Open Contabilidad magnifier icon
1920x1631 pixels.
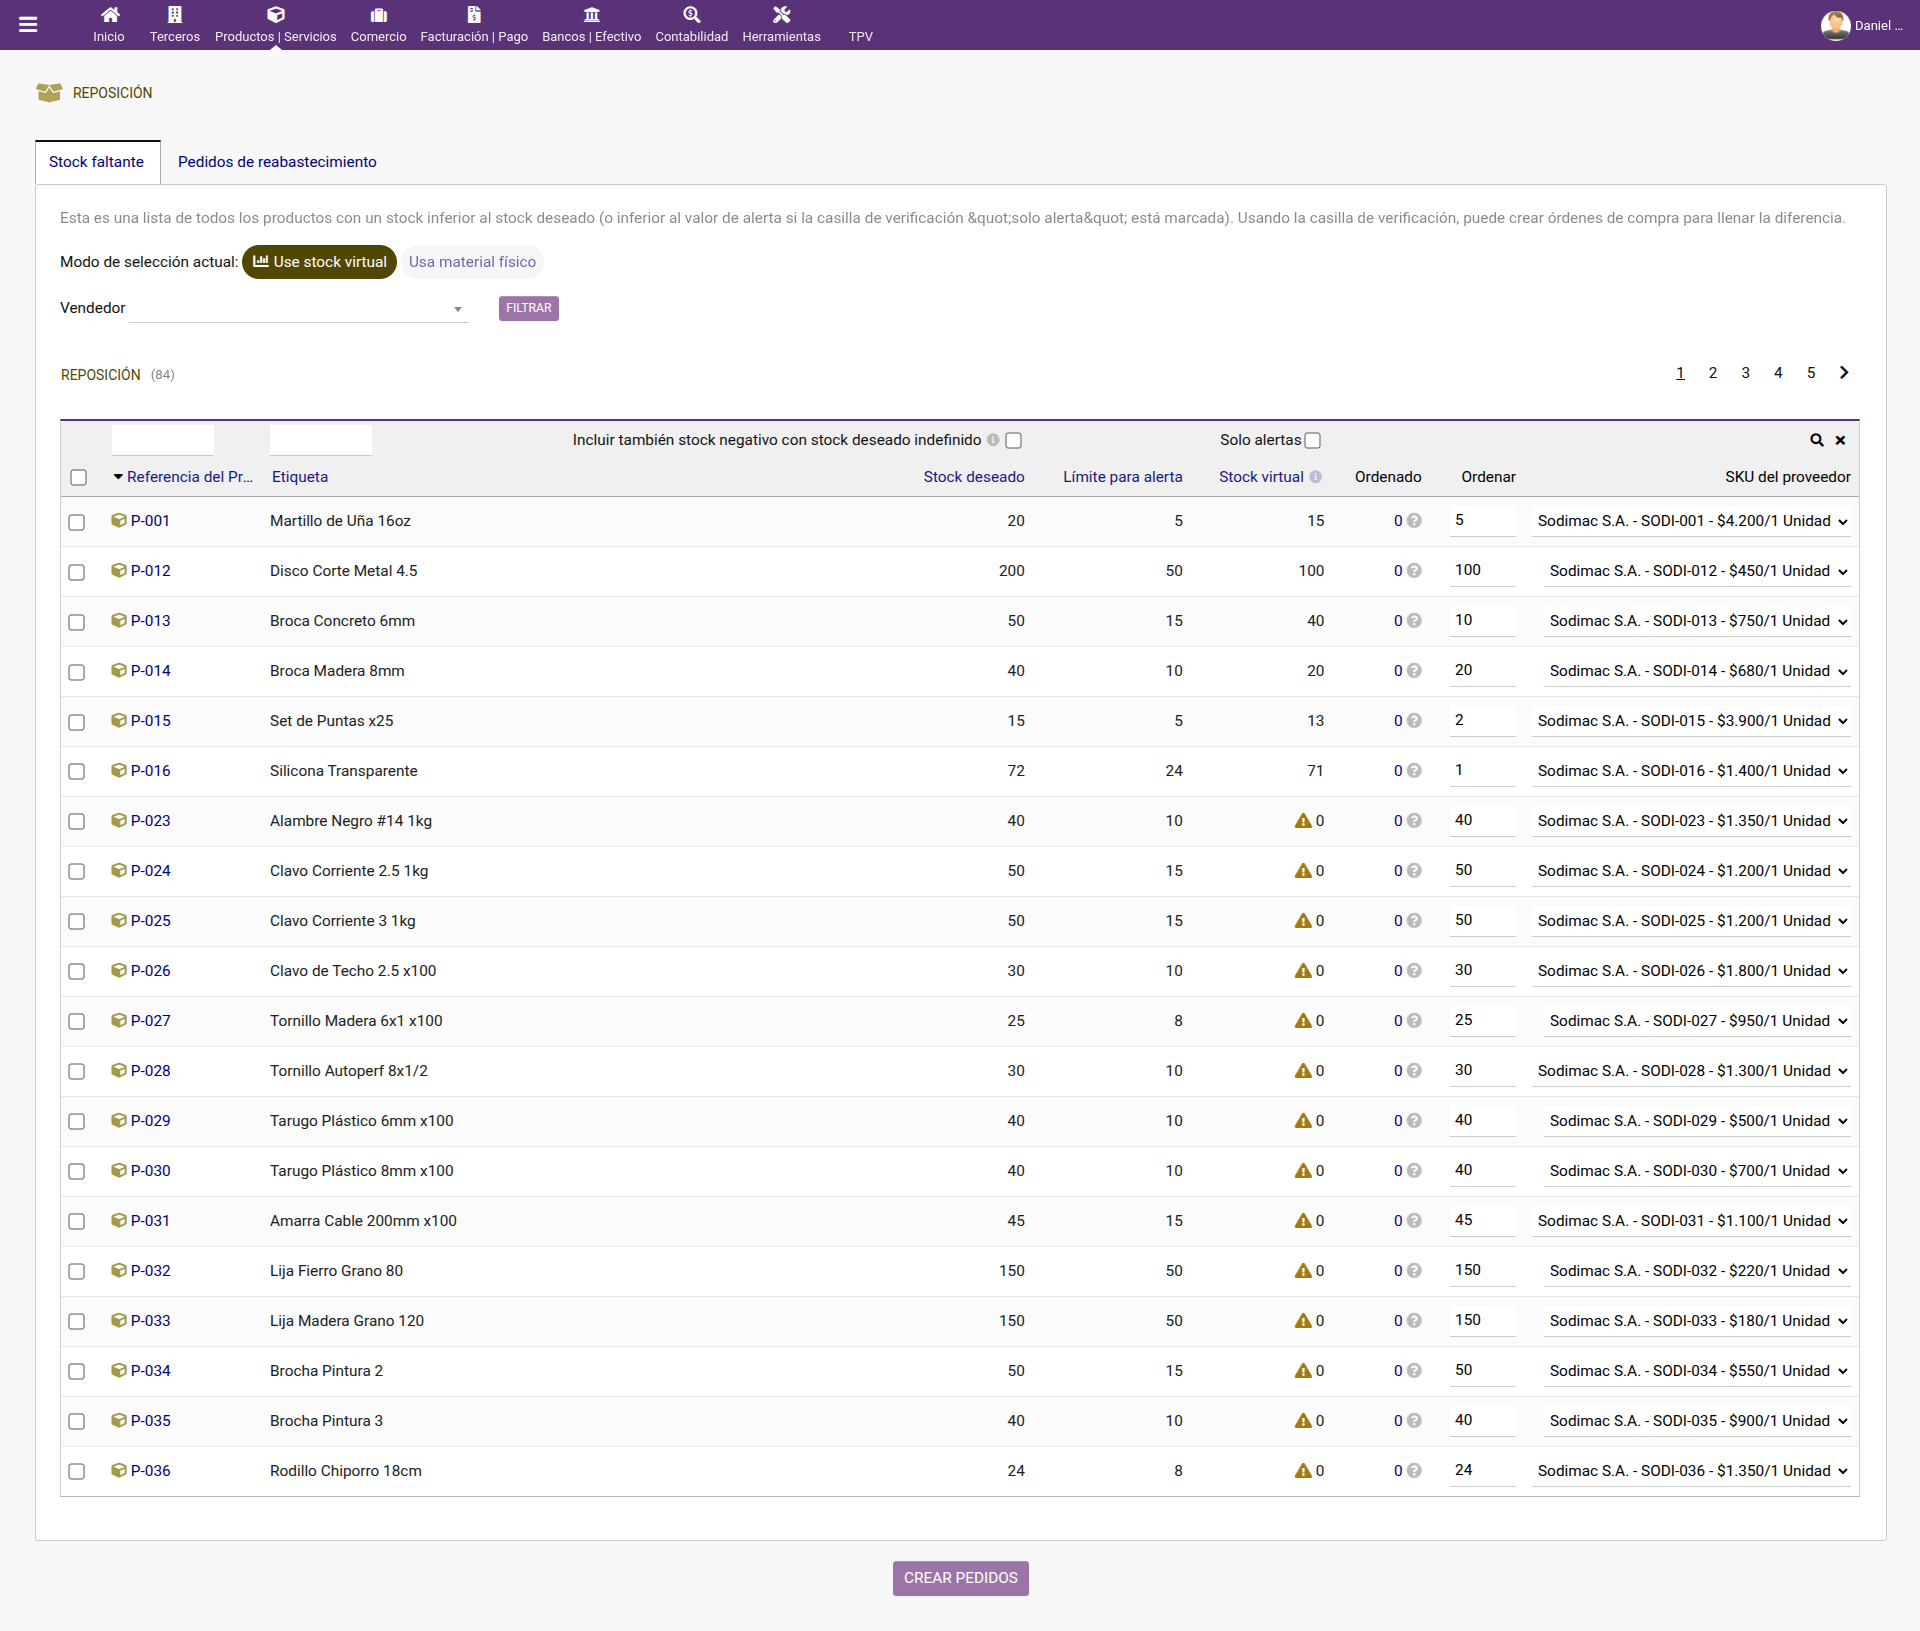[x=692, y=15]
